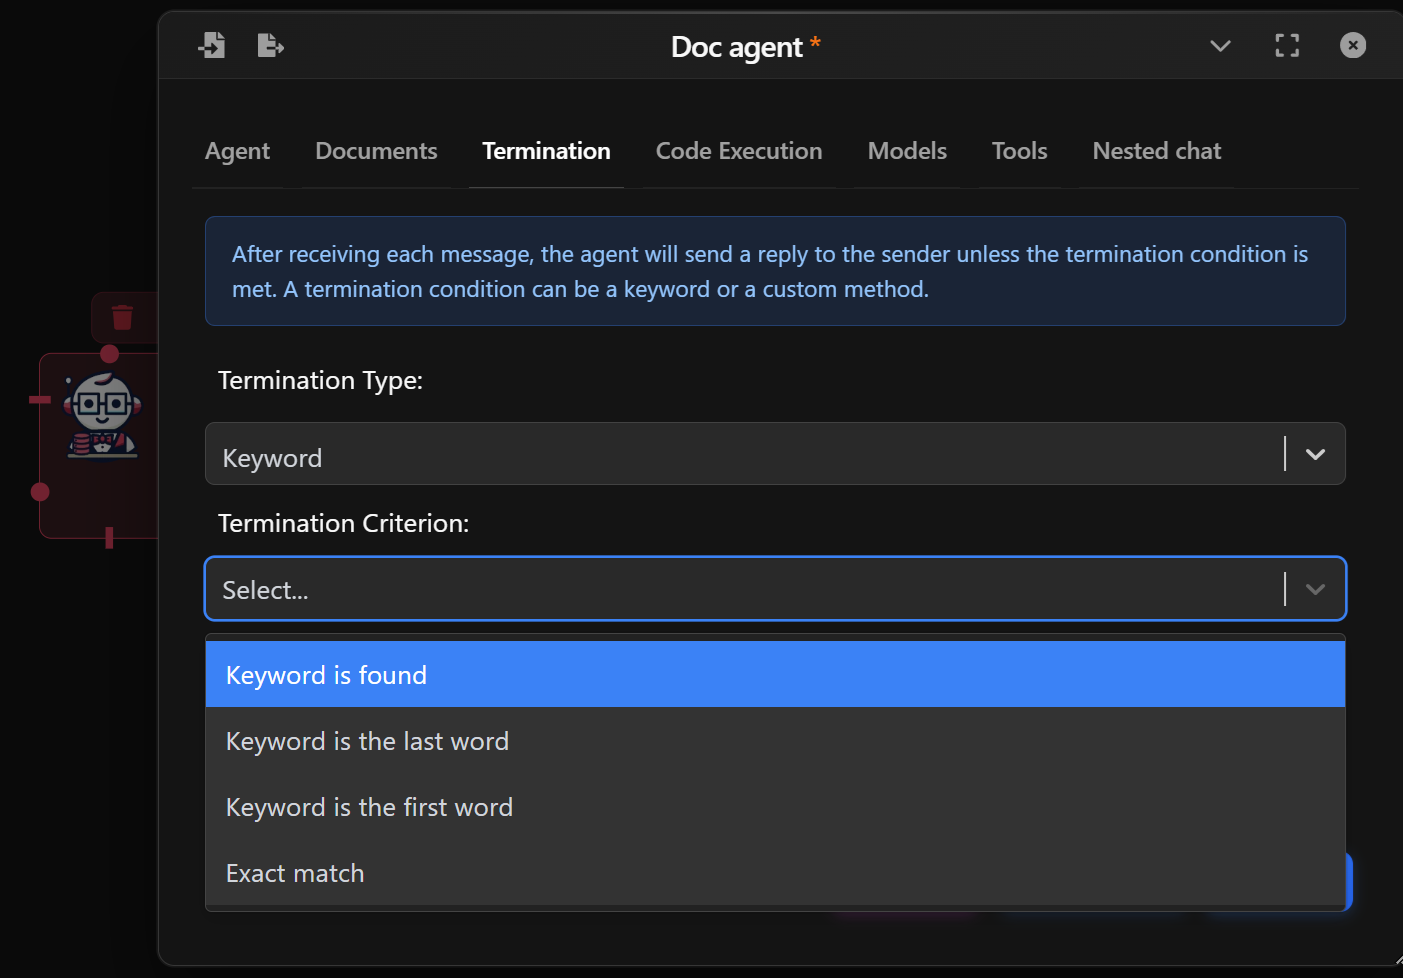Open the Termination Criterion selector
This screenshot has height=978, width=1403.
click(775, 589)
